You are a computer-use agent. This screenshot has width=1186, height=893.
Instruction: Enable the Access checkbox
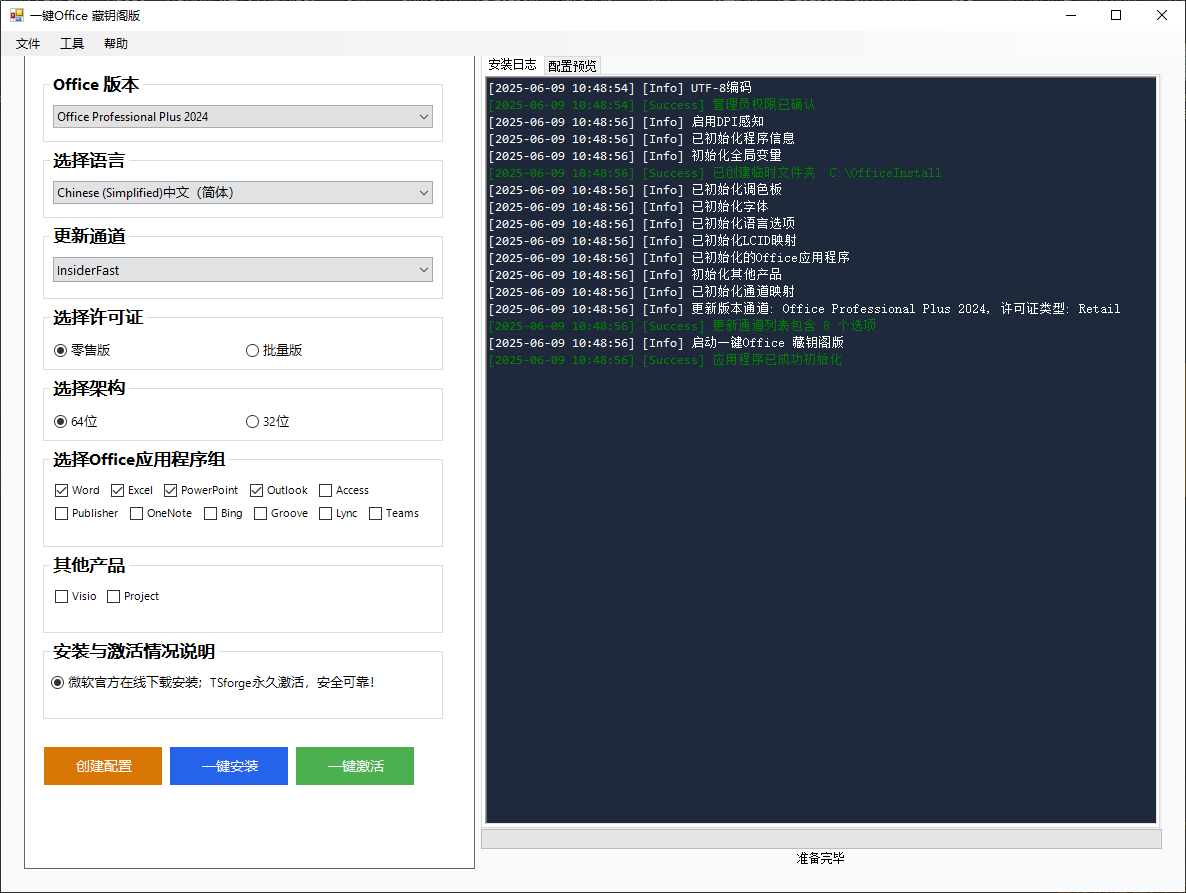[326, 491]
